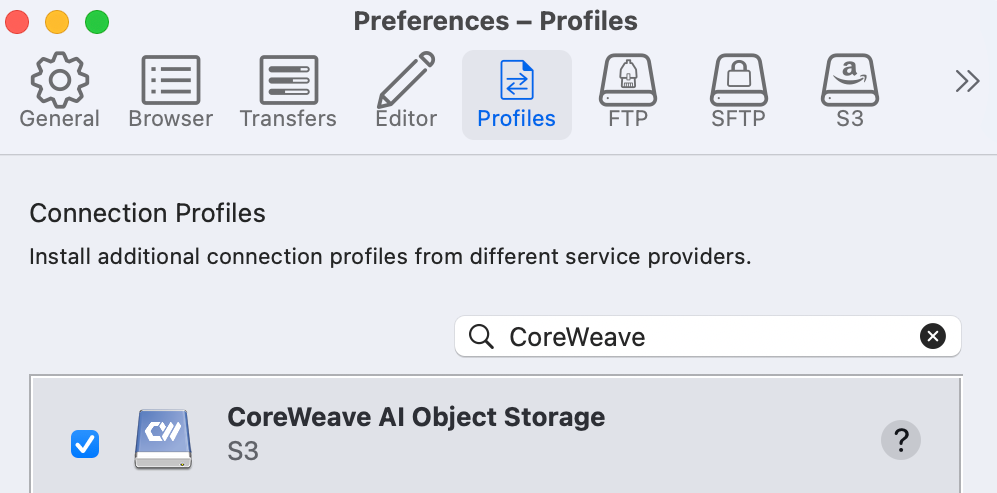Image resolution: width=997 pixels, height=493 pixels.
Task: Open FTP drive icon preferences
Action: click(x=628, y=80)
